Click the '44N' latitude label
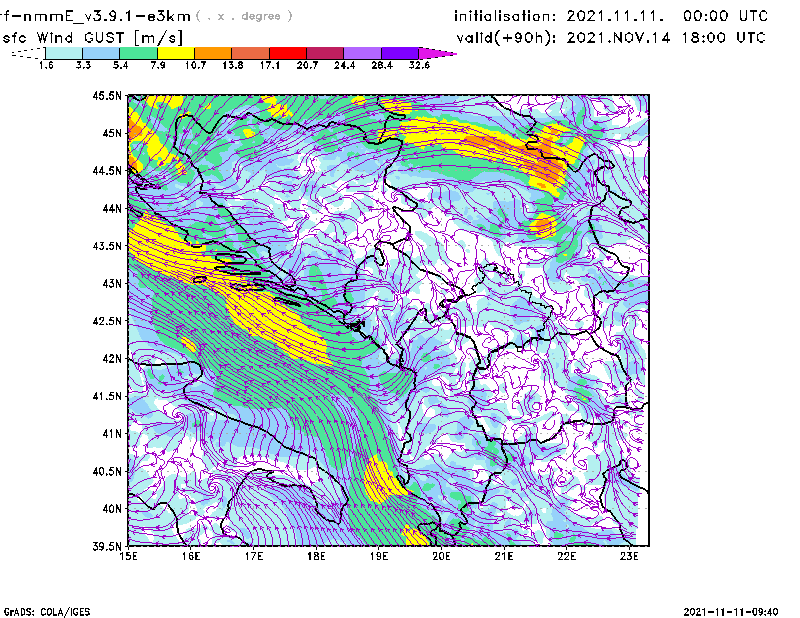Screen dimensions: 800x618 coord(112,208)
